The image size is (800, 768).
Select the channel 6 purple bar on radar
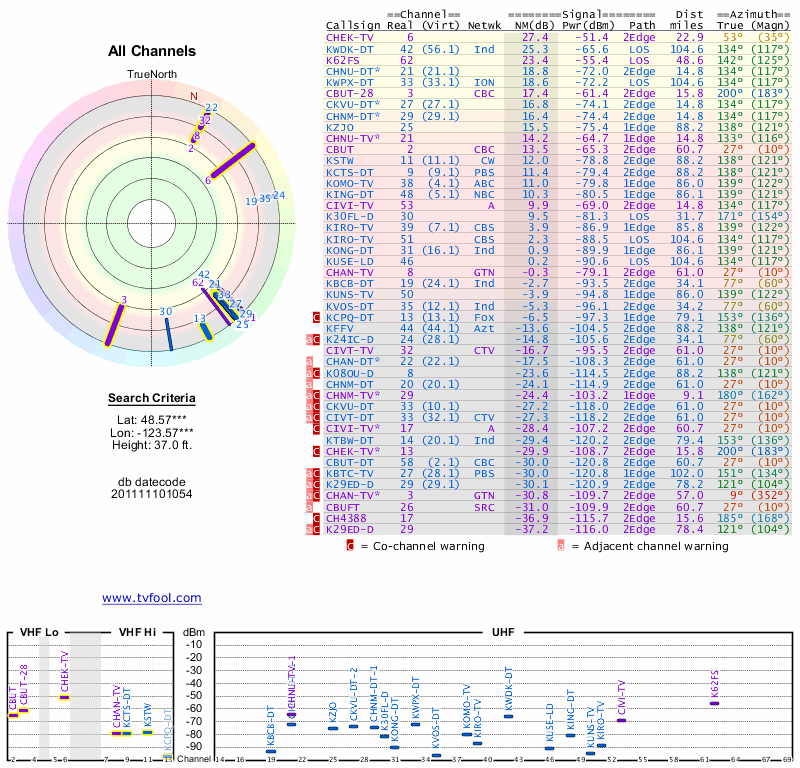tap(231, 162)
